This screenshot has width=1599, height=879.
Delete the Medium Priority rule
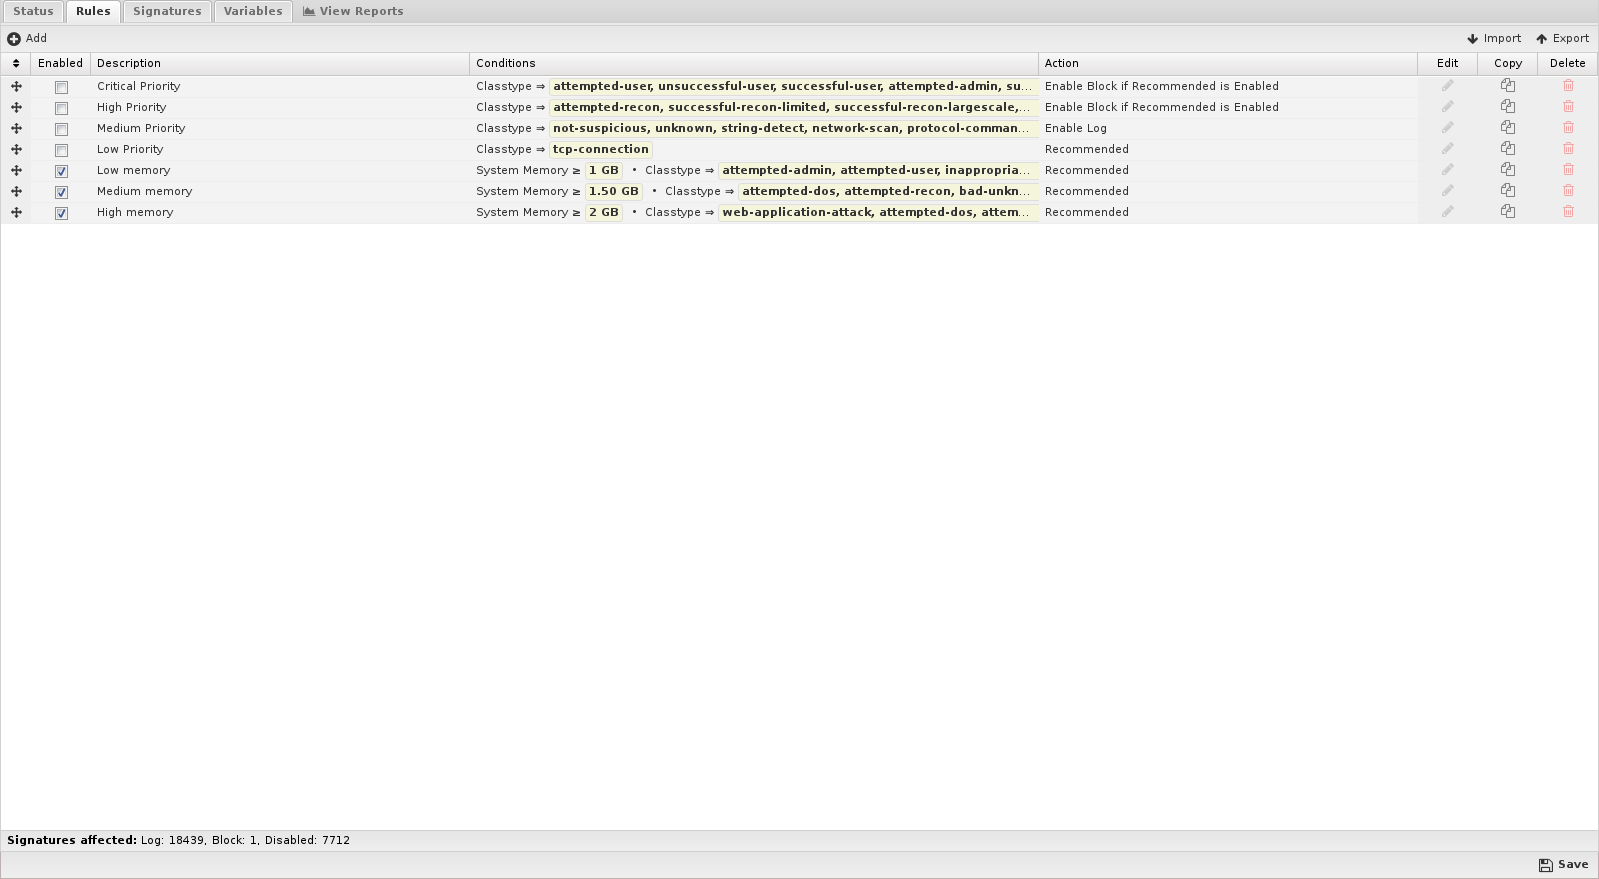tap(1568, 128)
